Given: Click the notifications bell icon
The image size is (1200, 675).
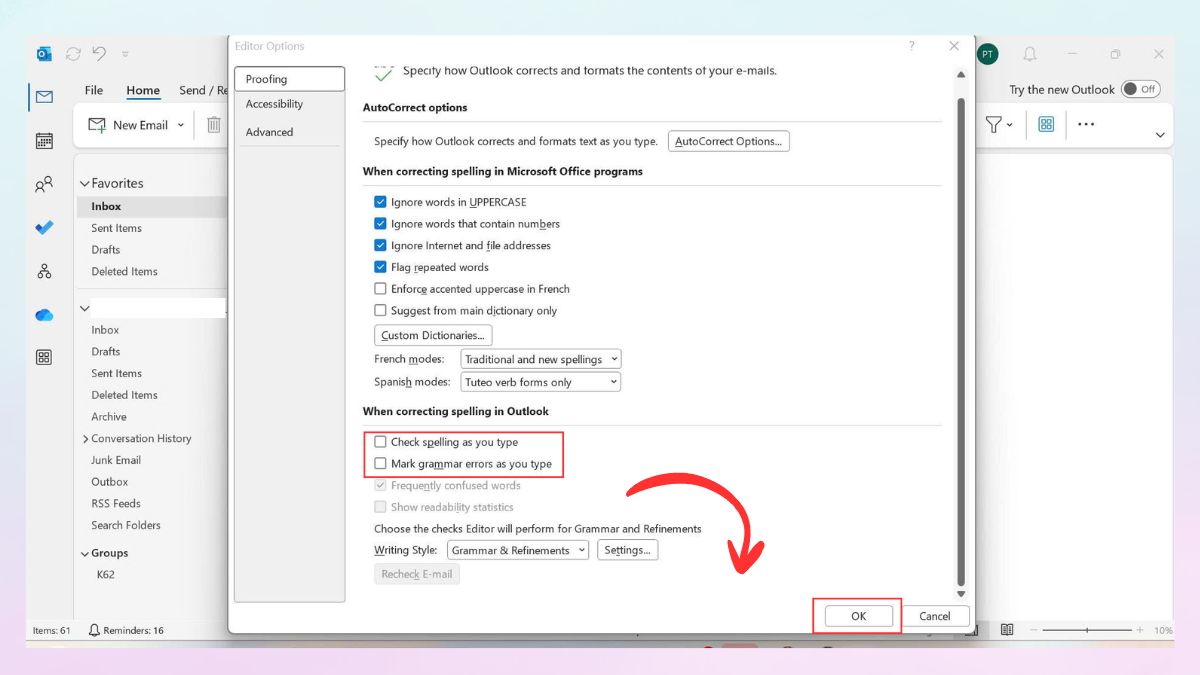Looking at the screenshot, I should click(x=1030, y=54).
